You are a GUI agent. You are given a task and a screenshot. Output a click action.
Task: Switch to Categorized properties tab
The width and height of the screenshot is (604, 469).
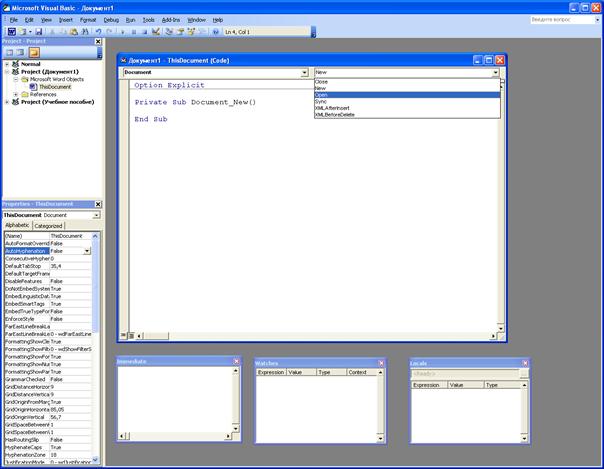(48, 226)
